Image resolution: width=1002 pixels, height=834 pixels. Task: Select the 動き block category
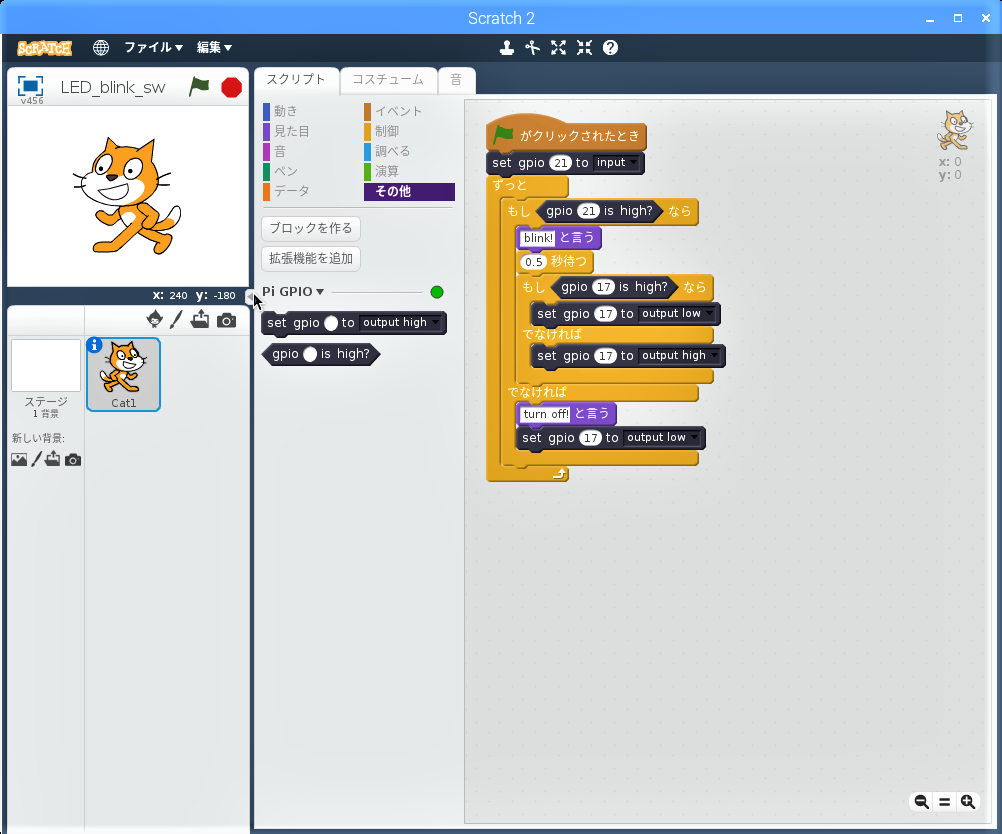(281, 111)
